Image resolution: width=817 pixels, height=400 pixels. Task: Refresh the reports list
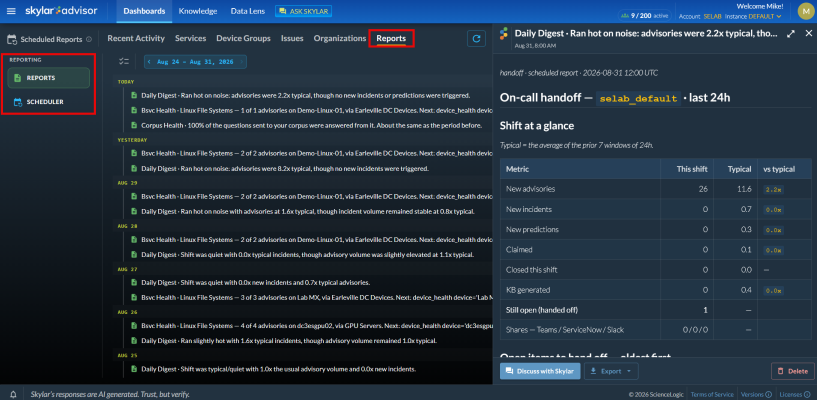[x=476, y=39]
